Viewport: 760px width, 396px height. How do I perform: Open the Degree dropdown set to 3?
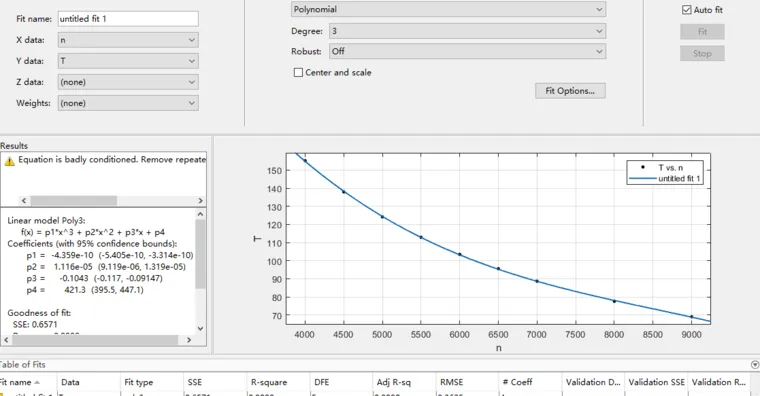click(467, 31)
